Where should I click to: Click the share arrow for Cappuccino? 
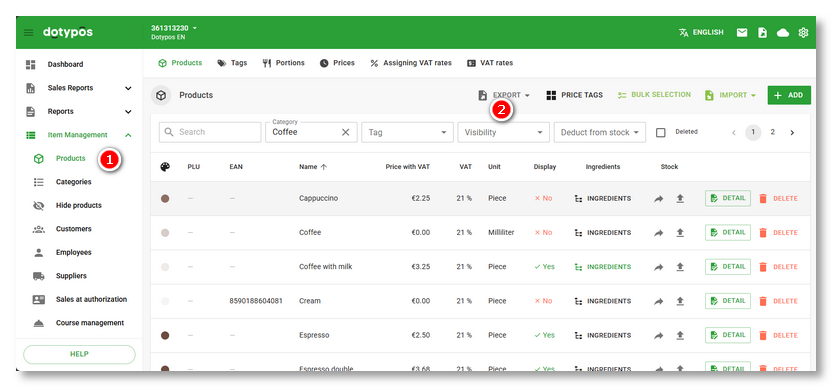tap(658, 199)
